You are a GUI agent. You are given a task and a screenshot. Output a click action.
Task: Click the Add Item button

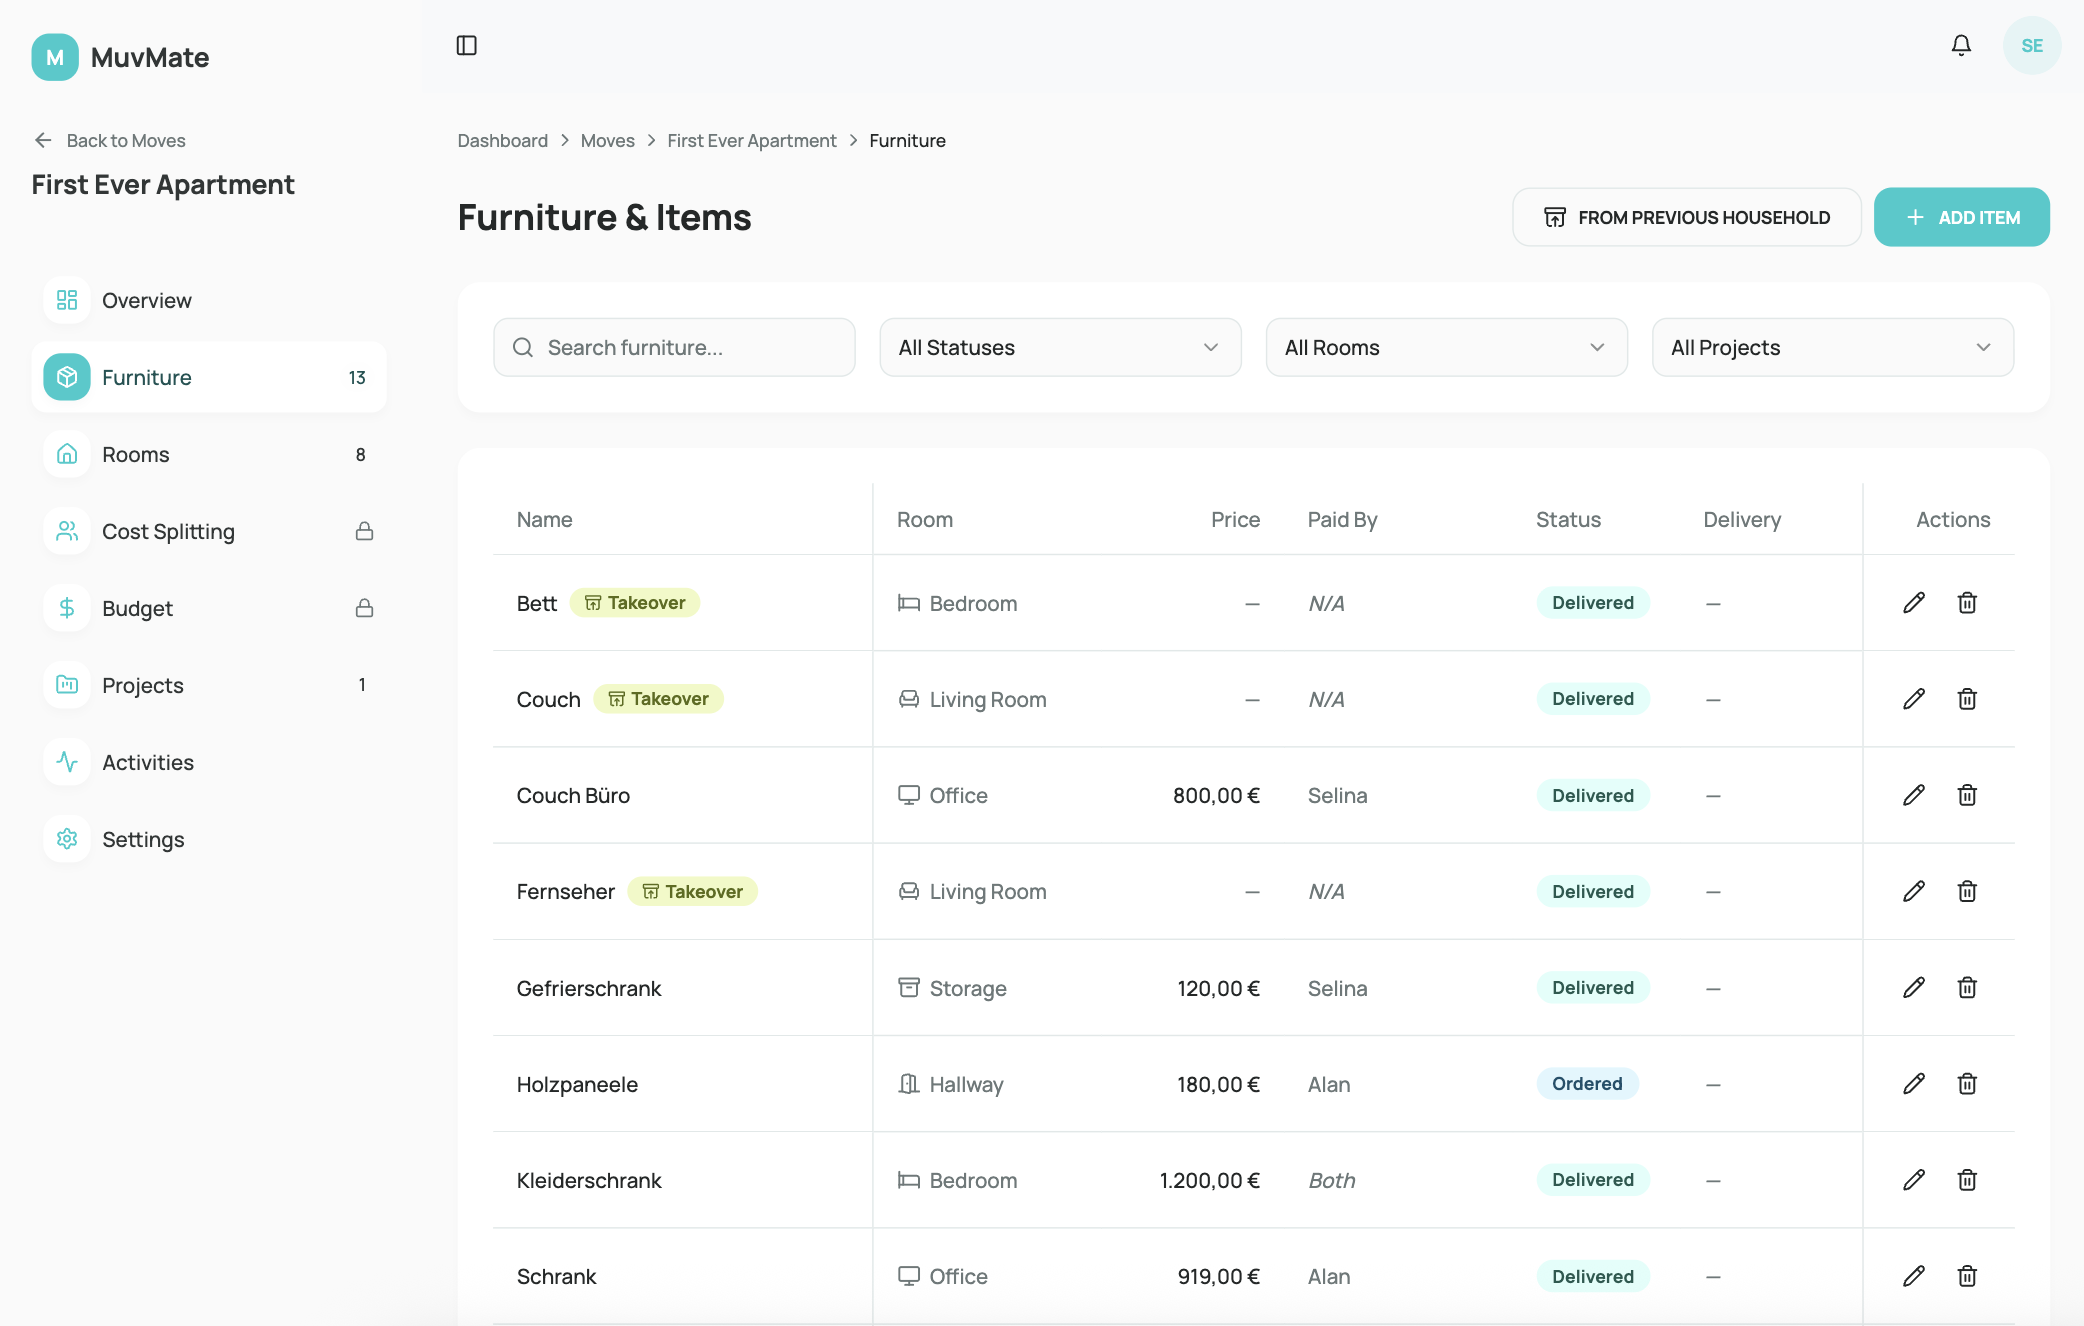point(1961,217)
